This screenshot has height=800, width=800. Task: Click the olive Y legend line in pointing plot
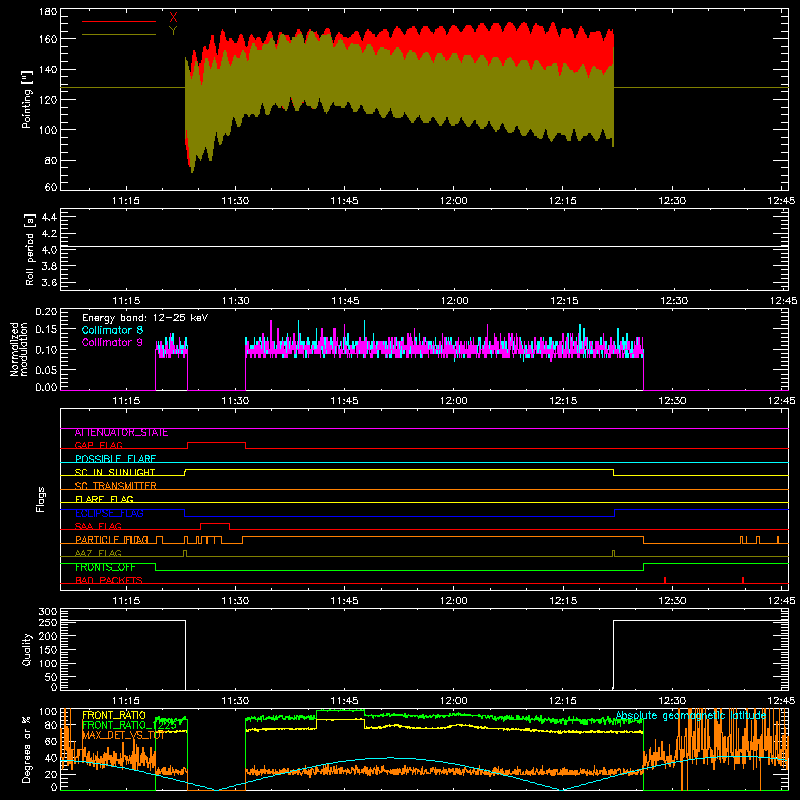point(119,35)
